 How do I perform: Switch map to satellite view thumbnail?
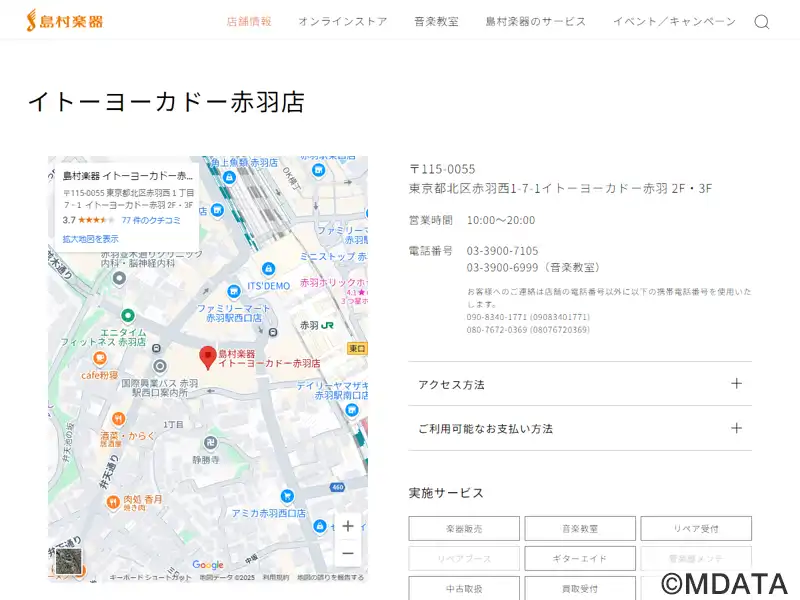click(x=68, y=561)
